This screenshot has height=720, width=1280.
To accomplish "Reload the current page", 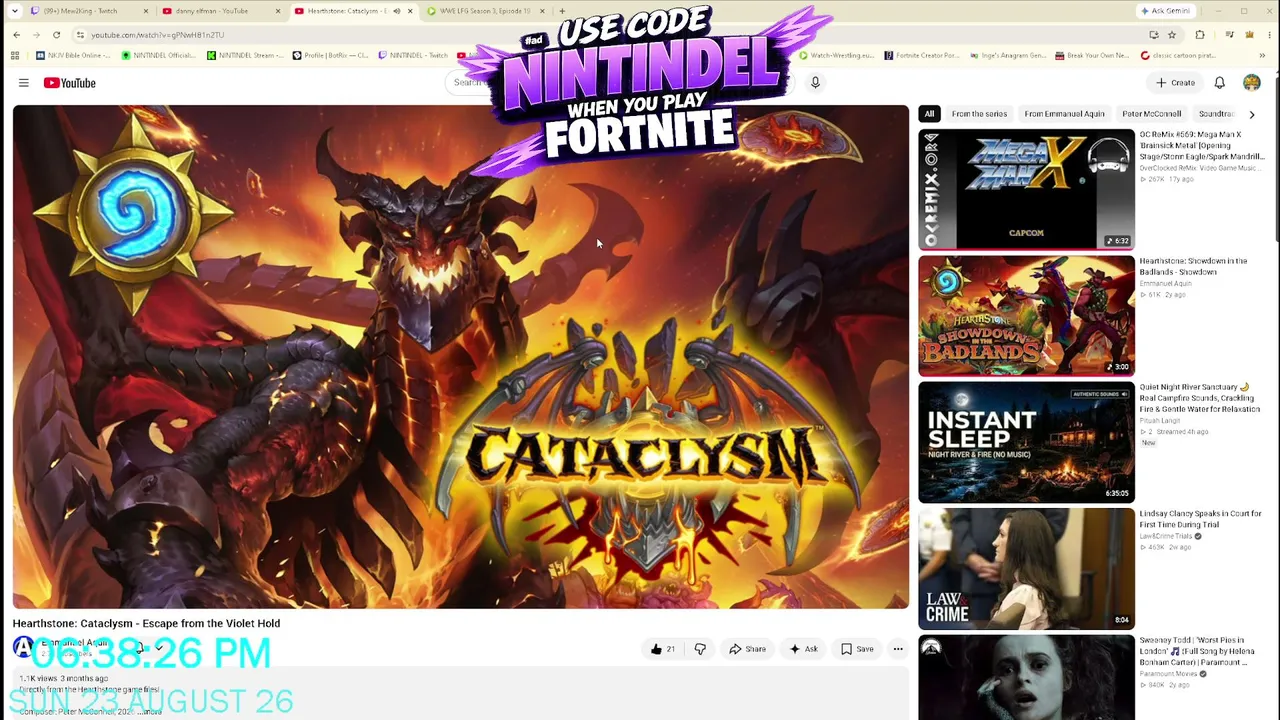I will 56,35.
